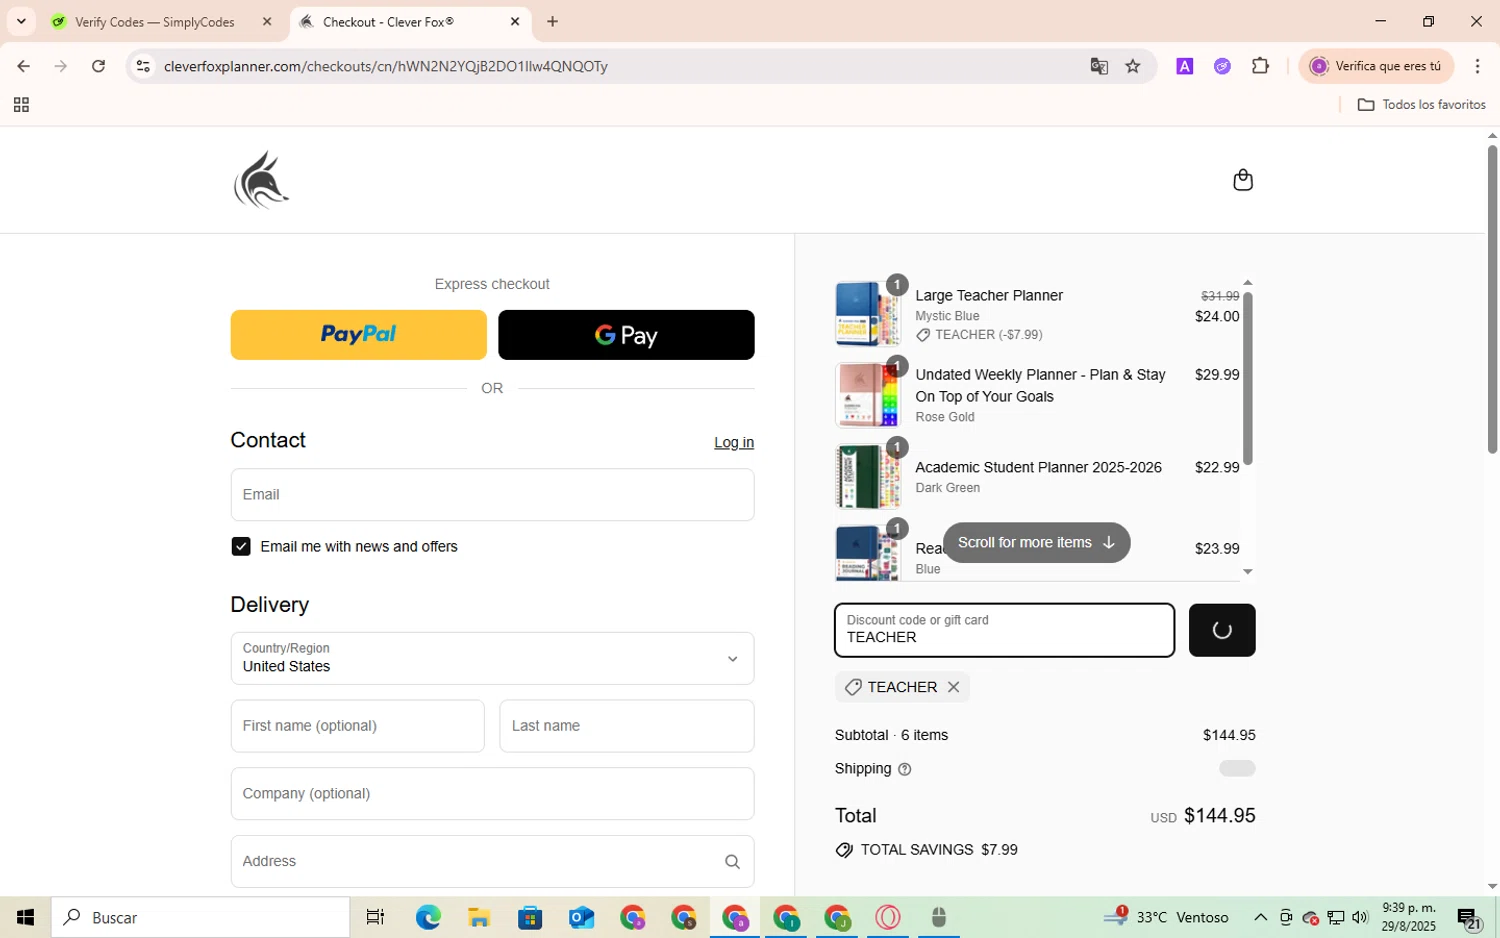Open the shopping bag cart icon
This screenshot has width=1500, height=938.
(x=1243, y=180)
